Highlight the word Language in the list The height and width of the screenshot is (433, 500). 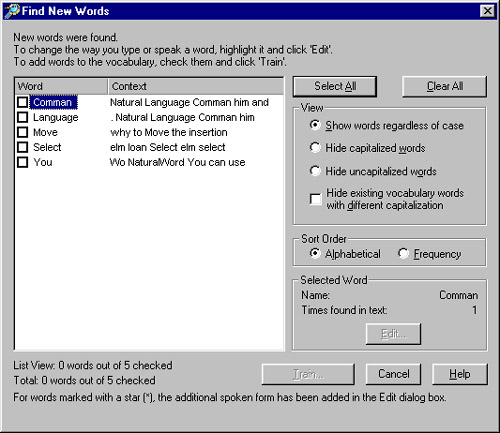click(x=55, y=117)
